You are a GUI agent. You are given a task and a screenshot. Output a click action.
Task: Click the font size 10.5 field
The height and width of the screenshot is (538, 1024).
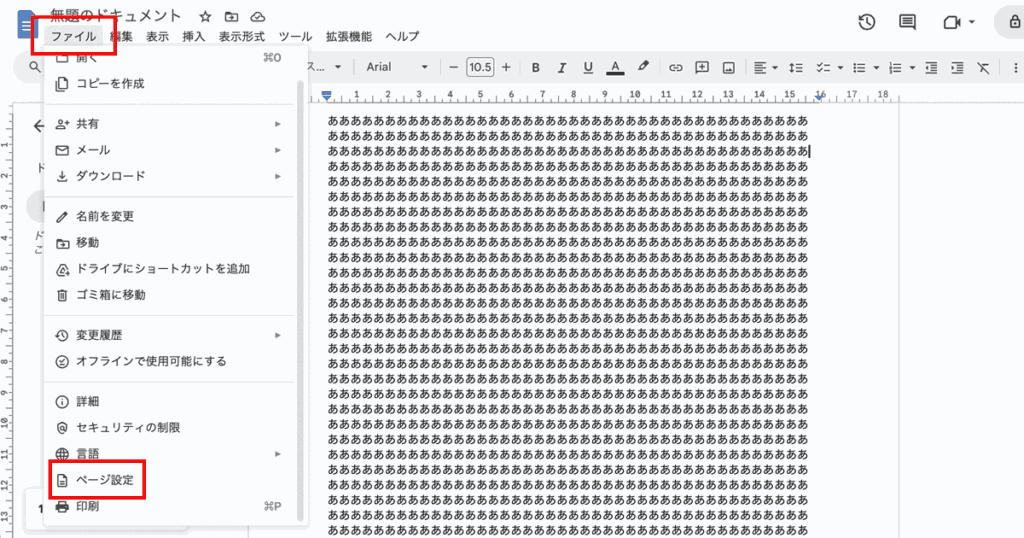click(x=480, y=67)
